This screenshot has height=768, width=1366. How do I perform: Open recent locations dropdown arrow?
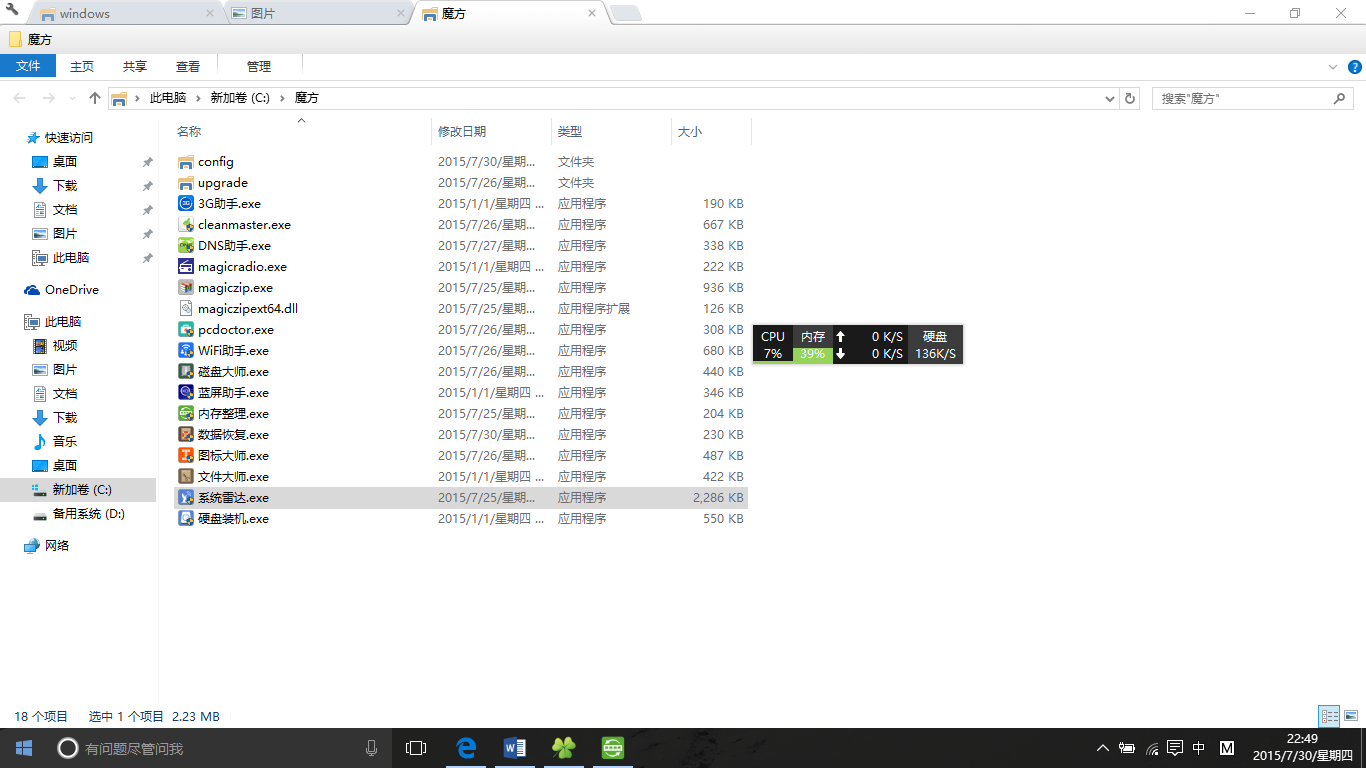(x=72, y=98)
